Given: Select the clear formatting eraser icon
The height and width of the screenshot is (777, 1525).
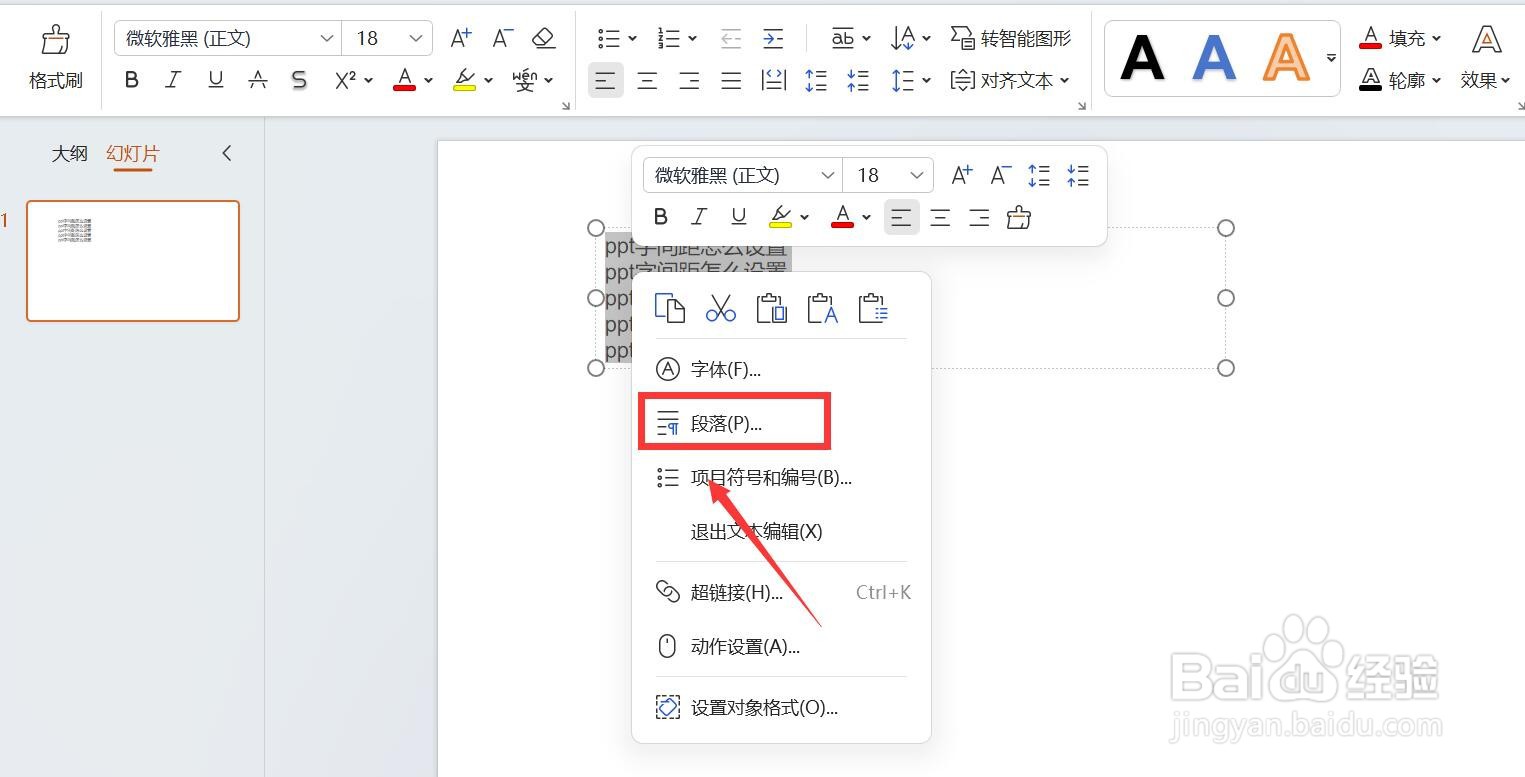Looking at the screenshot, I should (x=543, y=37).
